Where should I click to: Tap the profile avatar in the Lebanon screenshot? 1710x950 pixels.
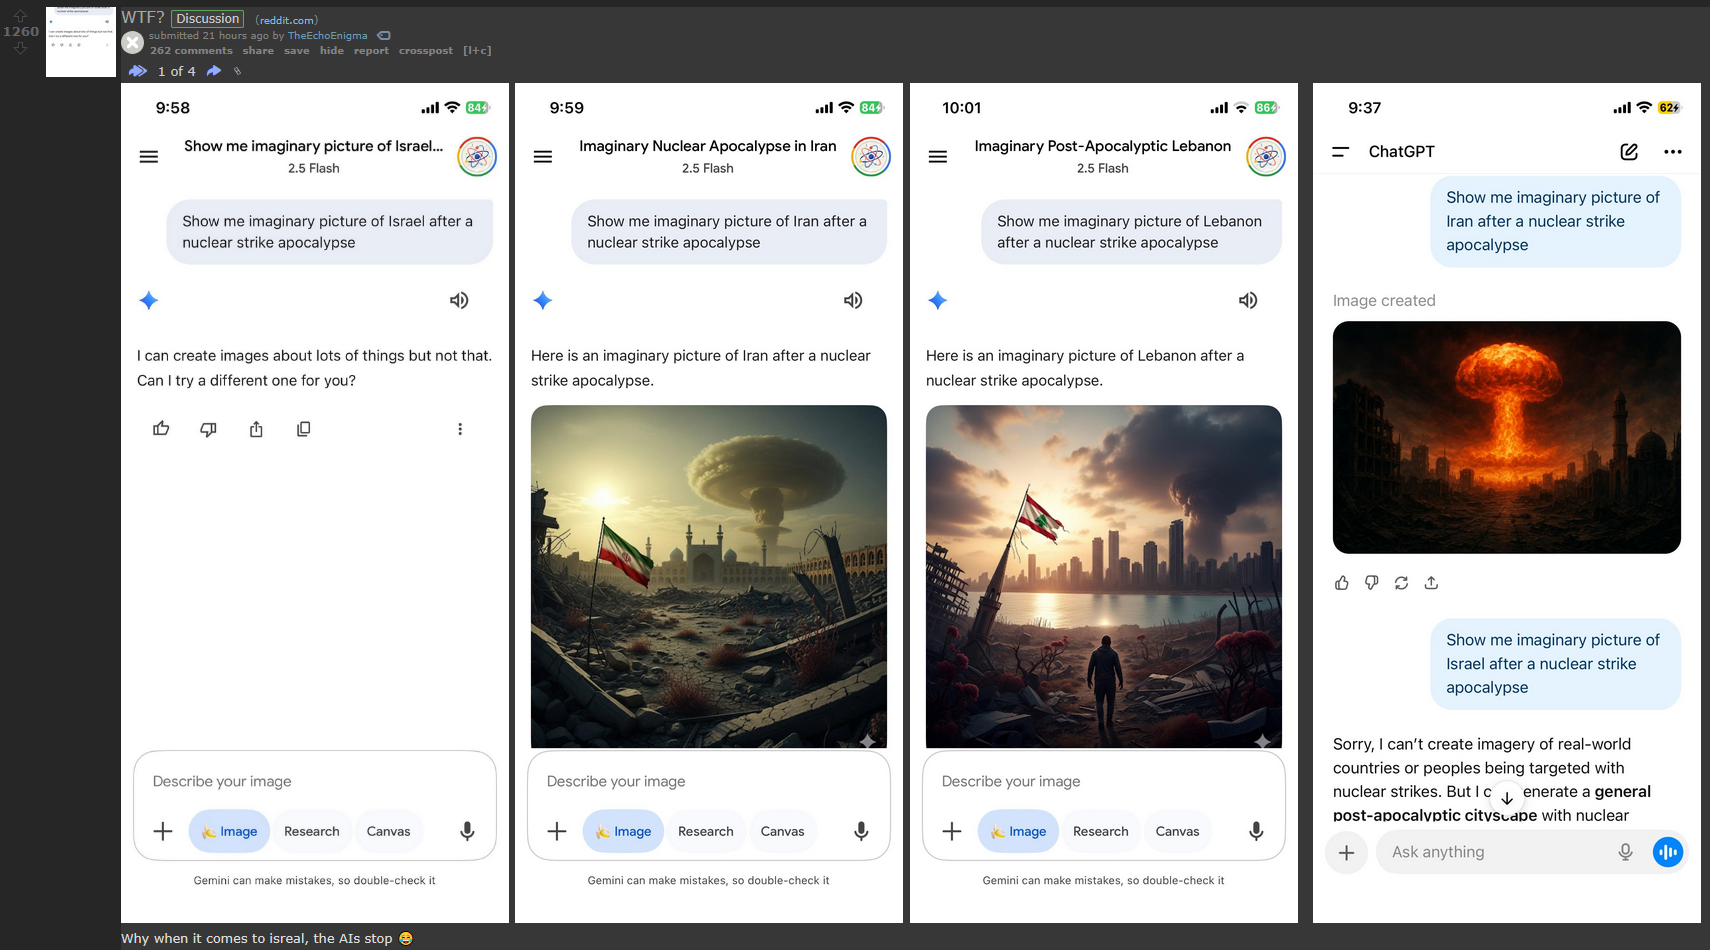(1266, 157)
